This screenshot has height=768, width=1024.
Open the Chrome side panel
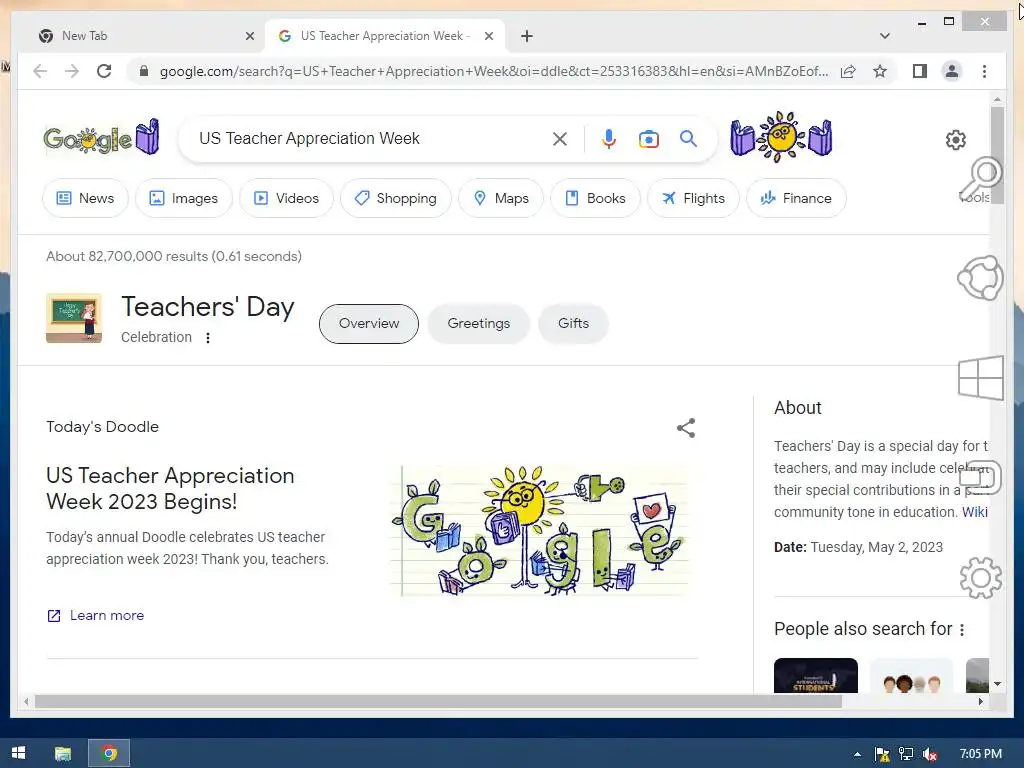coord(920,71)
